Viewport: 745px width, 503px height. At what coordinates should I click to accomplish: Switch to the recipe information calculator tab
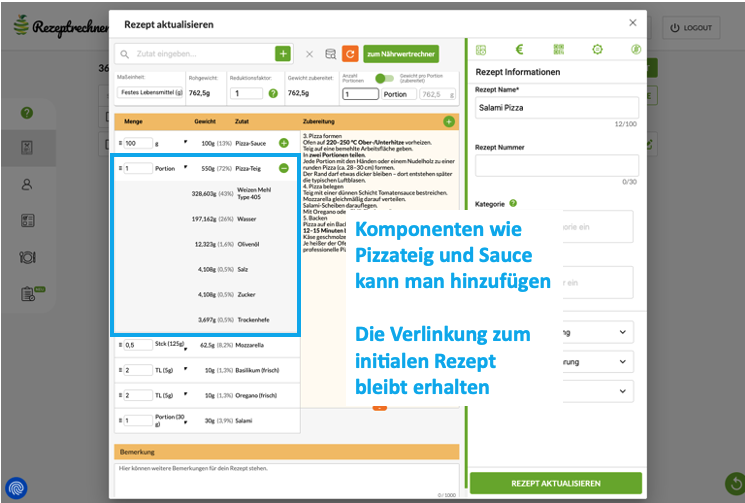click(481, 49)
